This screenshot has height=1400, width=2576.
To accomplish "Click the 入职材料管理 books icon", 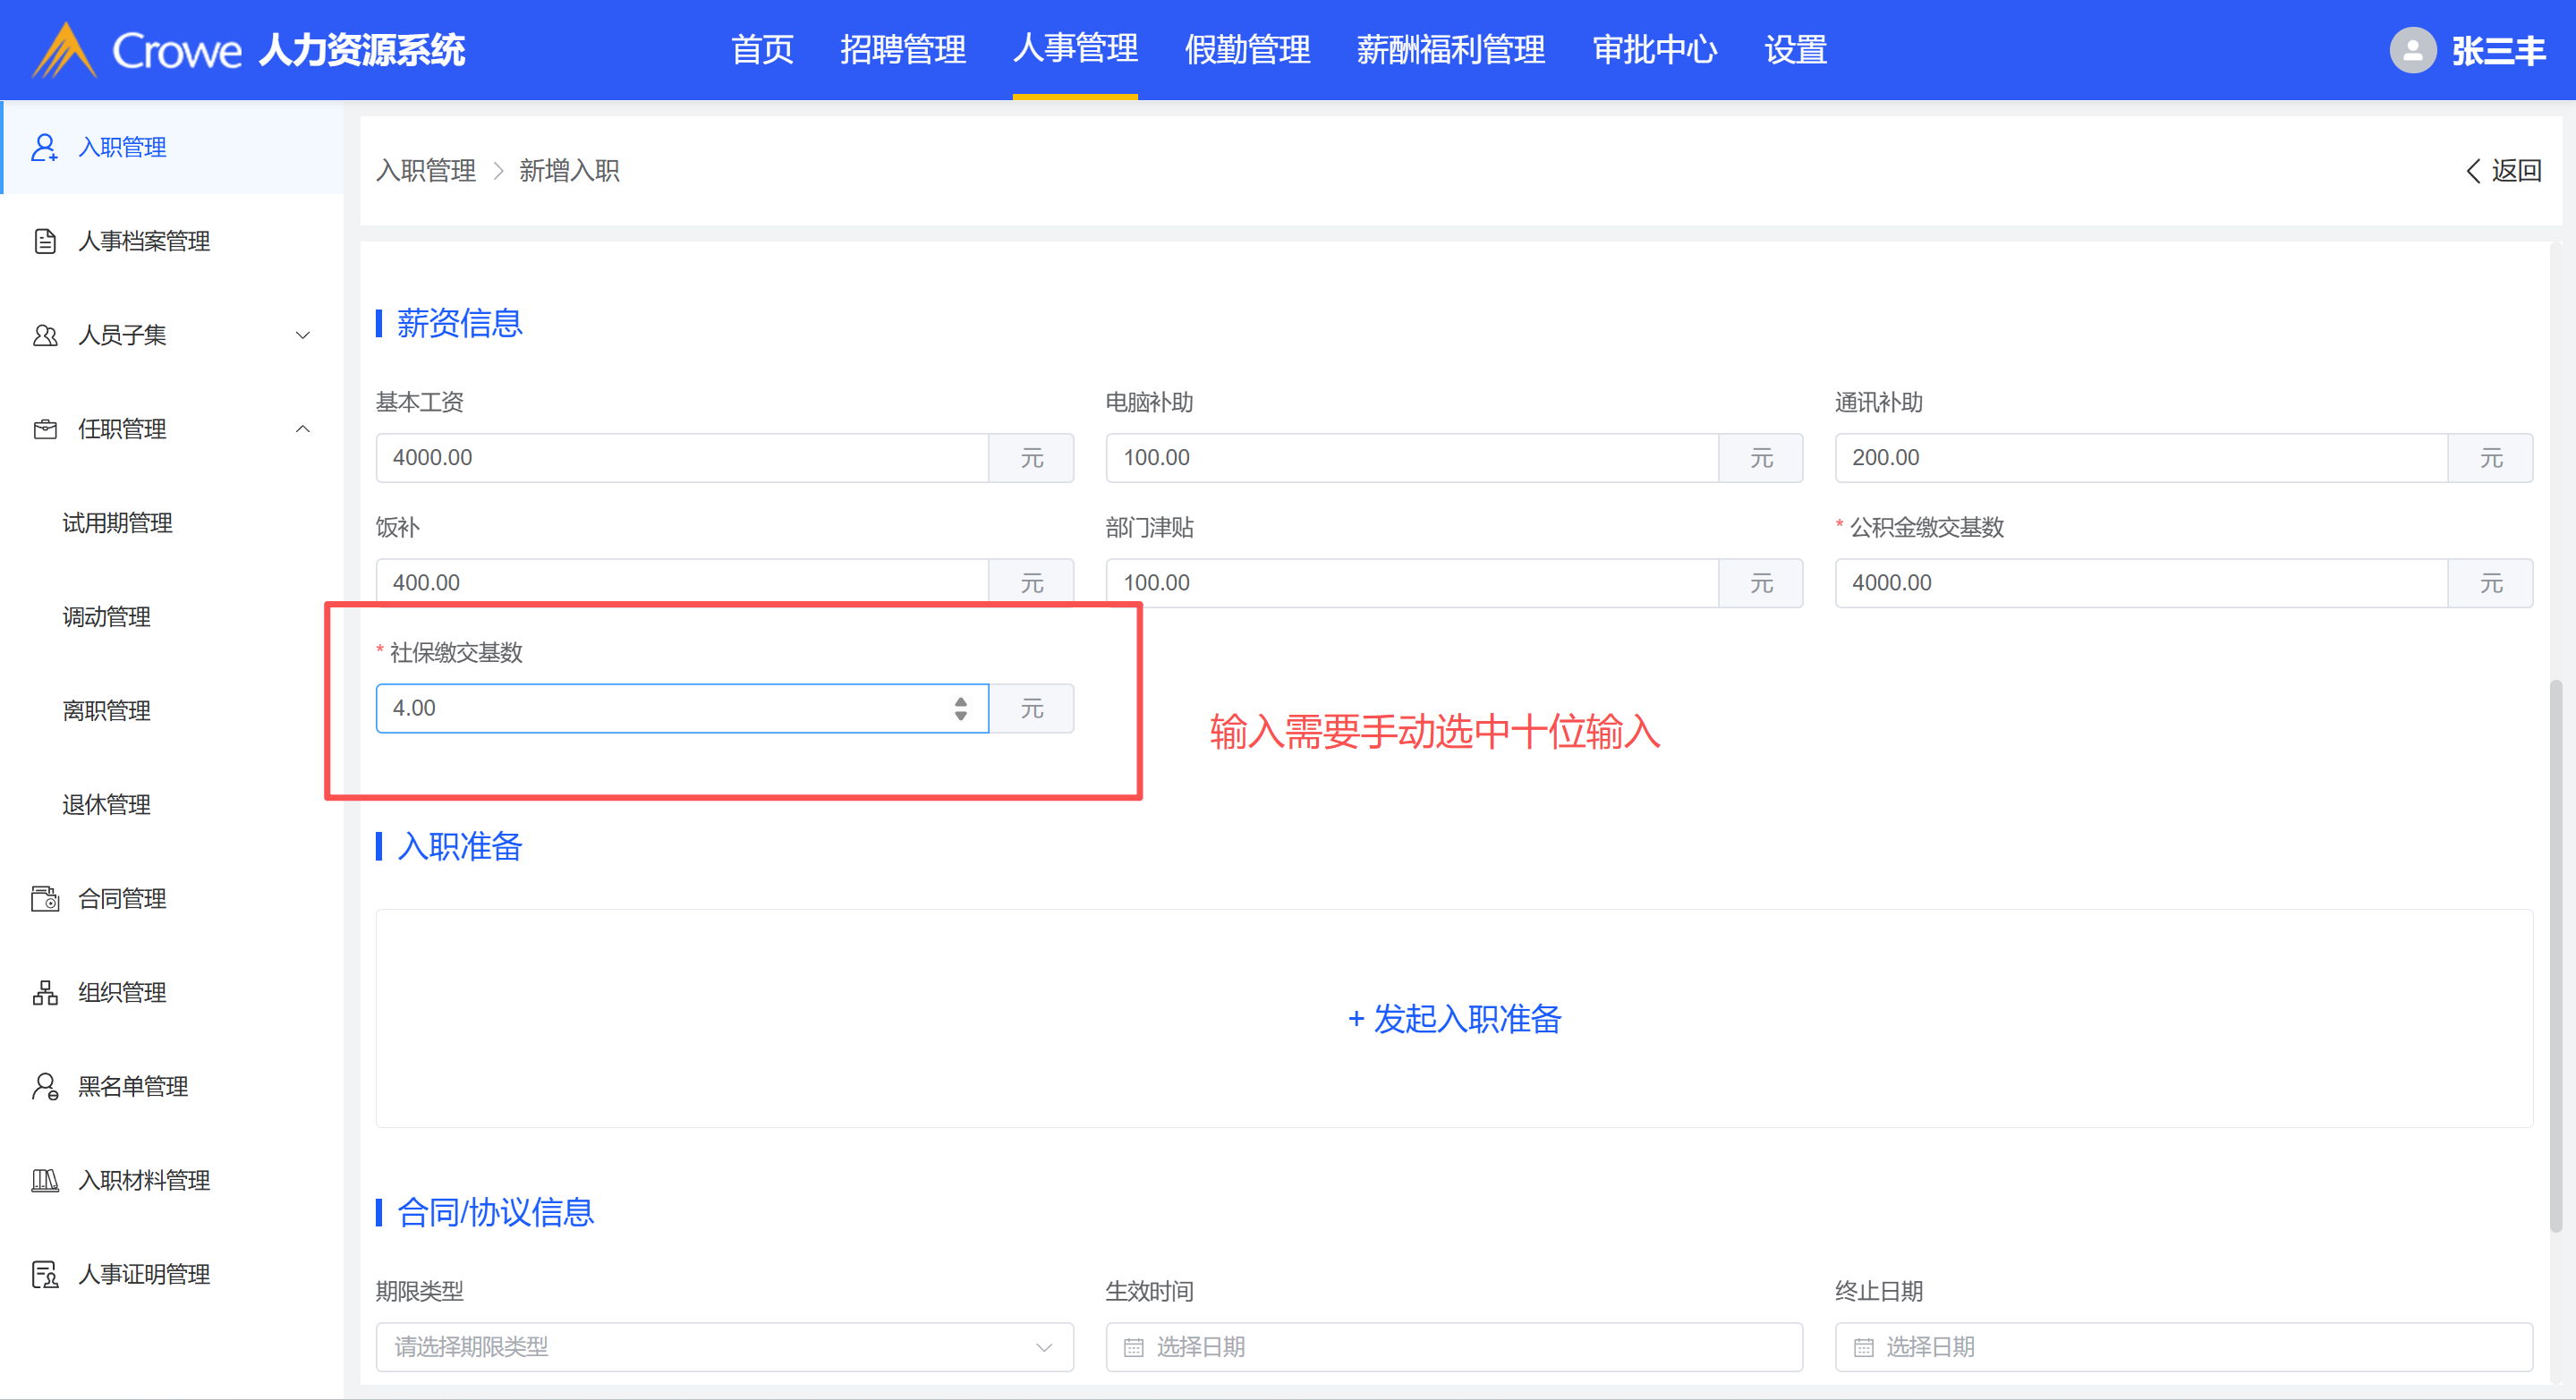I will pyautogui.click(x=44, y=1181).
